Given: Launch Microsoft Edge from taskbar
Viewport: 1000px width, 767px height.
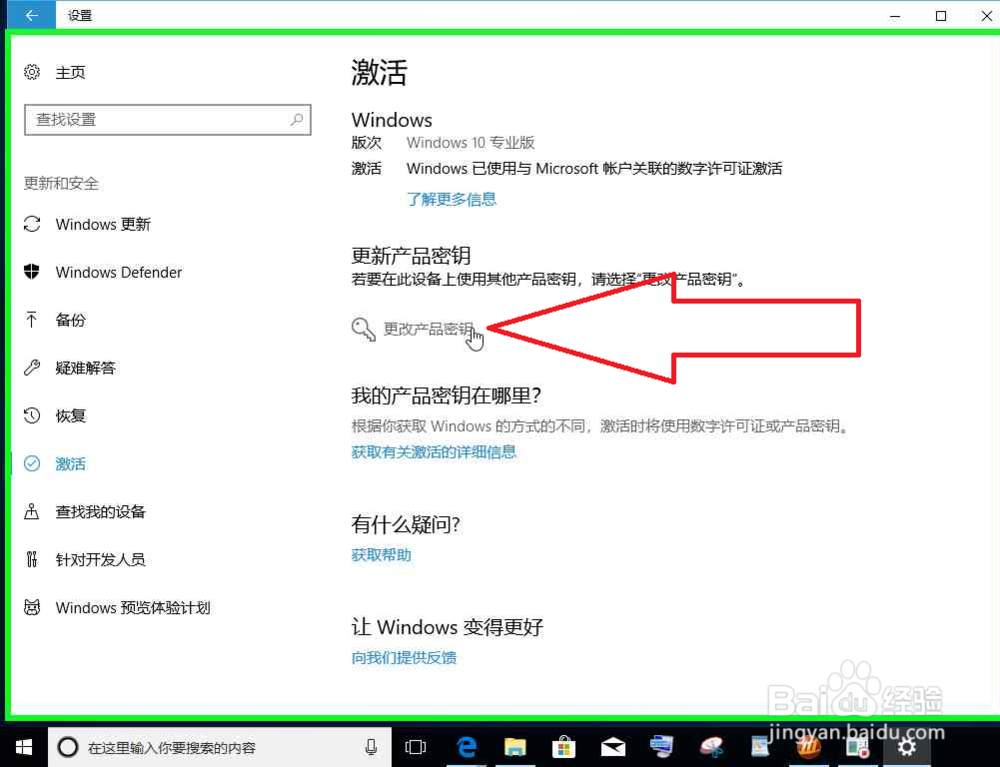Looking at the screenshot, I should tap(467, 747).
